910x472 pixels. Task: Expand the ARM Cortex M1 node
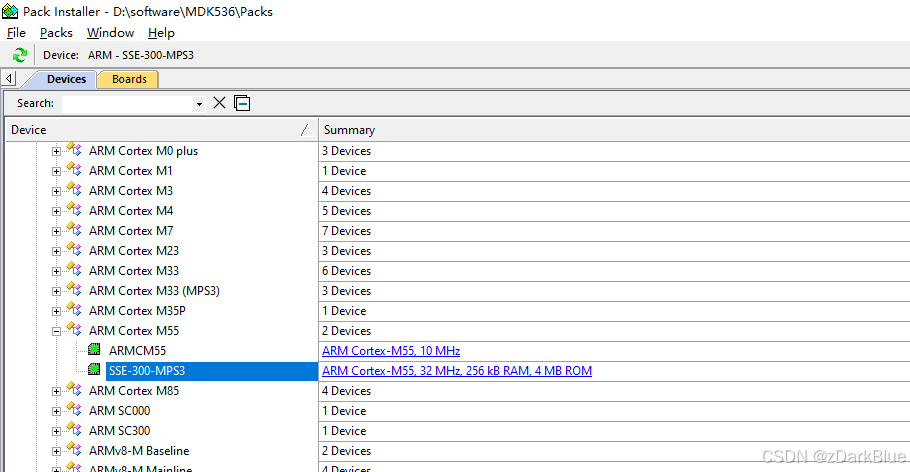(56, 171)
